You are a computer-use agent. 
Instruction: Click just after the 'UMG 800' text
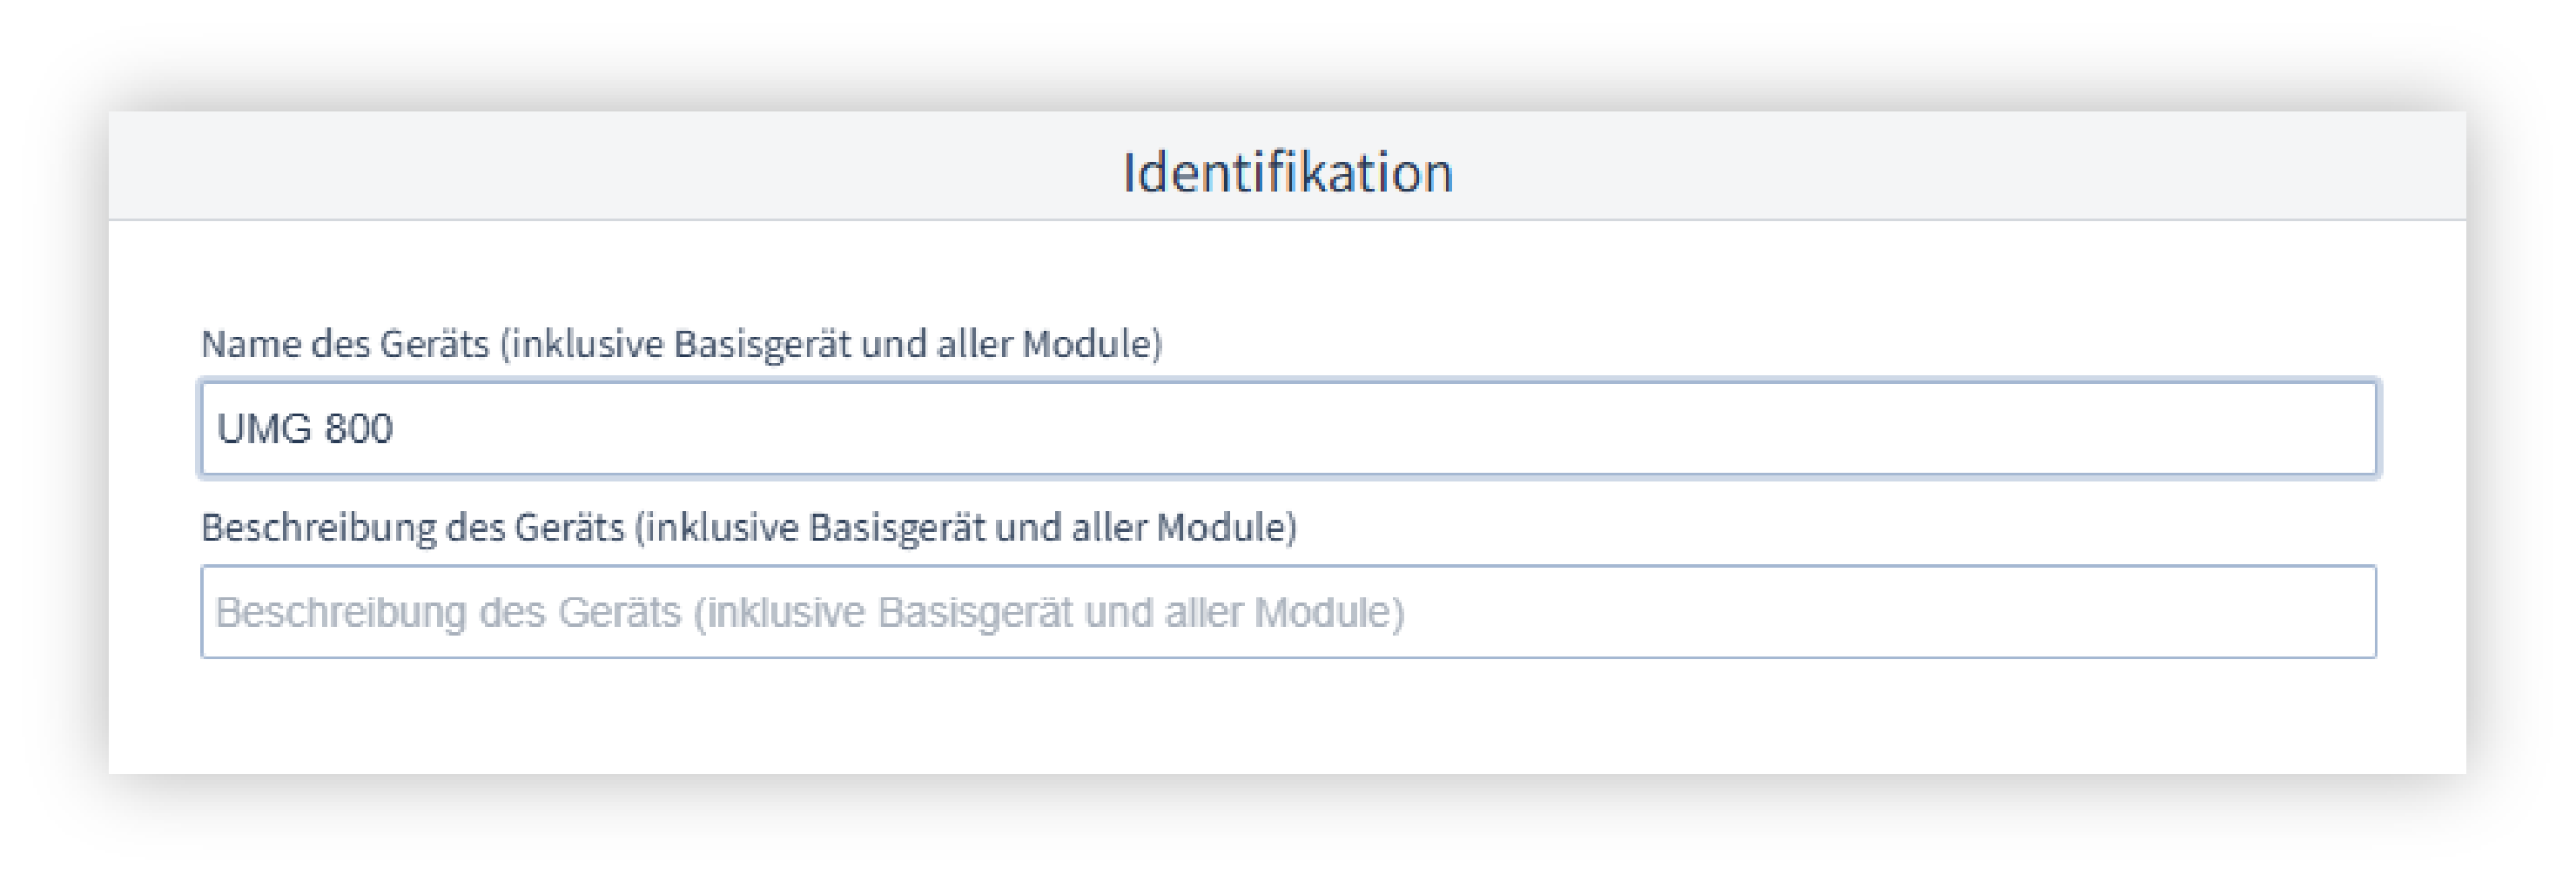[400, 428]
